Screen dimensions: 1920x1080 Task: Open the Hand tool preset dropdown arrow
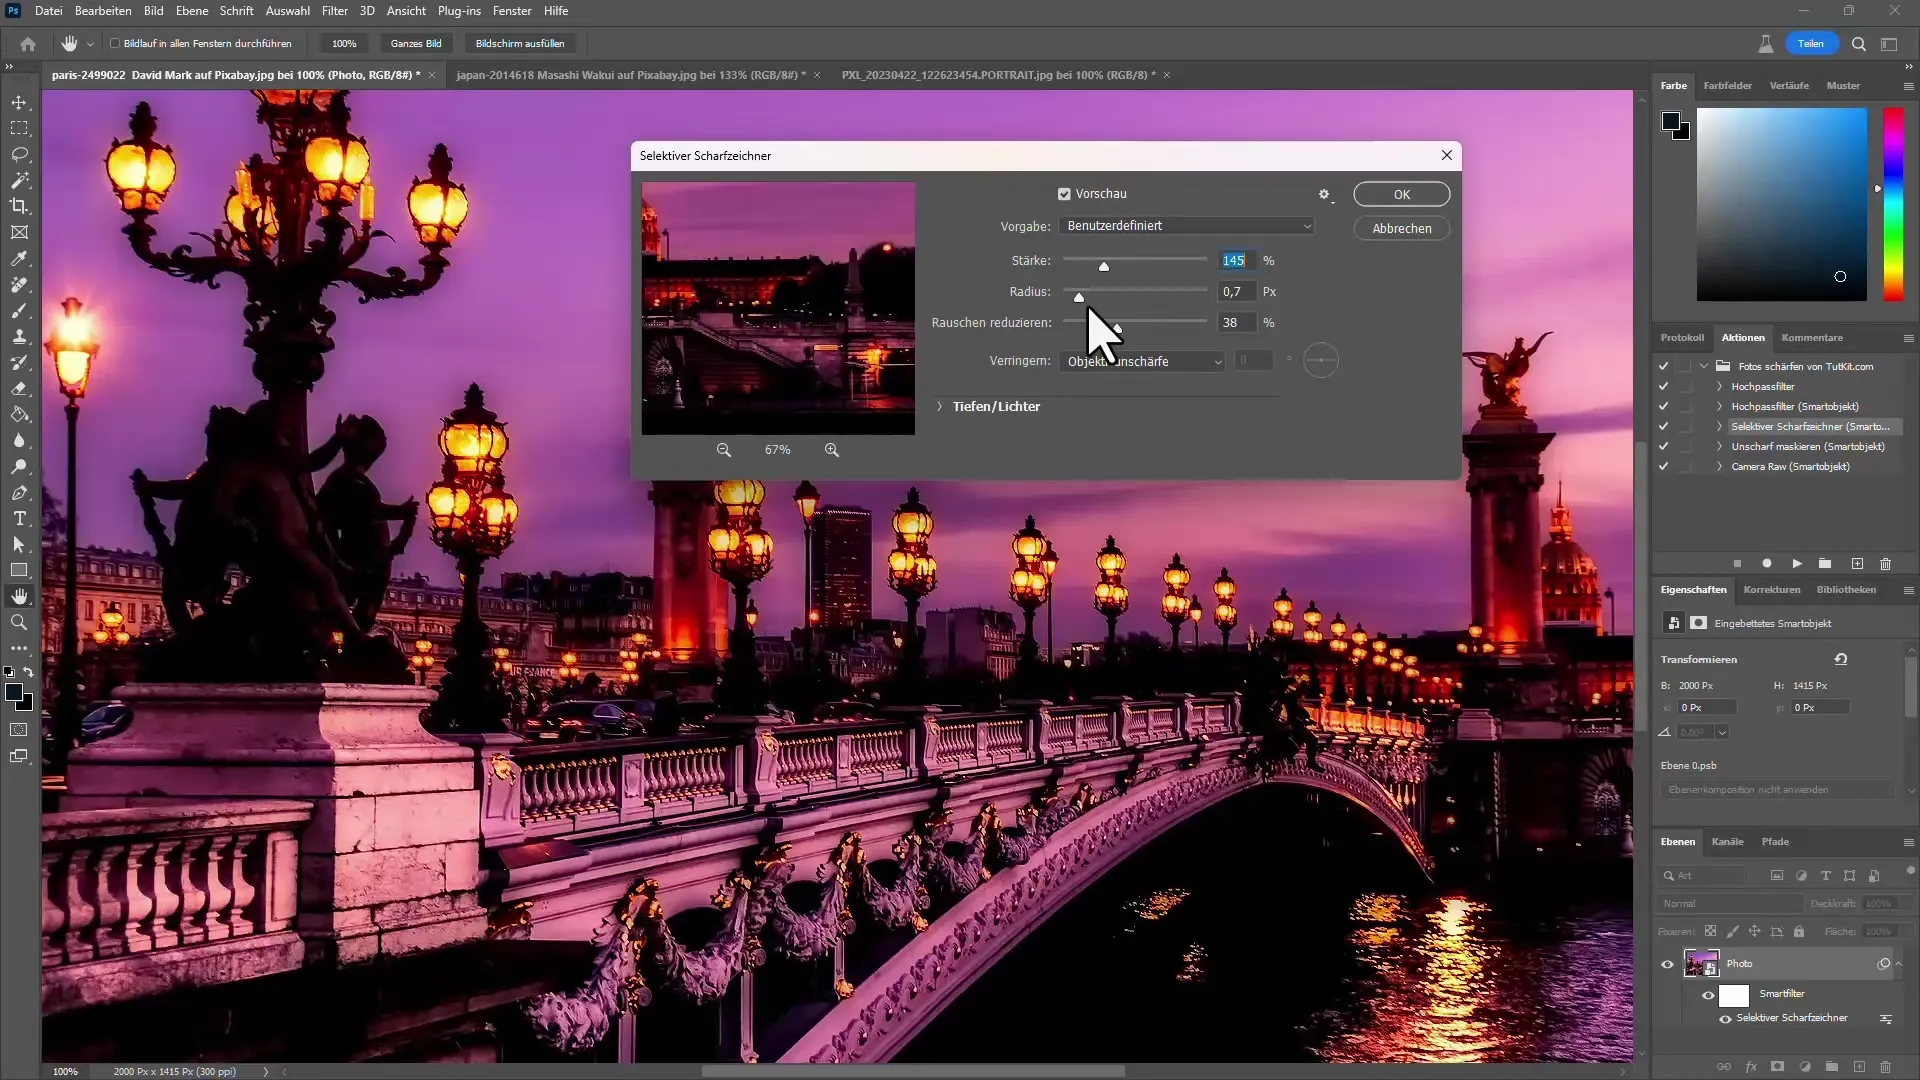click(x=90, y=44)
